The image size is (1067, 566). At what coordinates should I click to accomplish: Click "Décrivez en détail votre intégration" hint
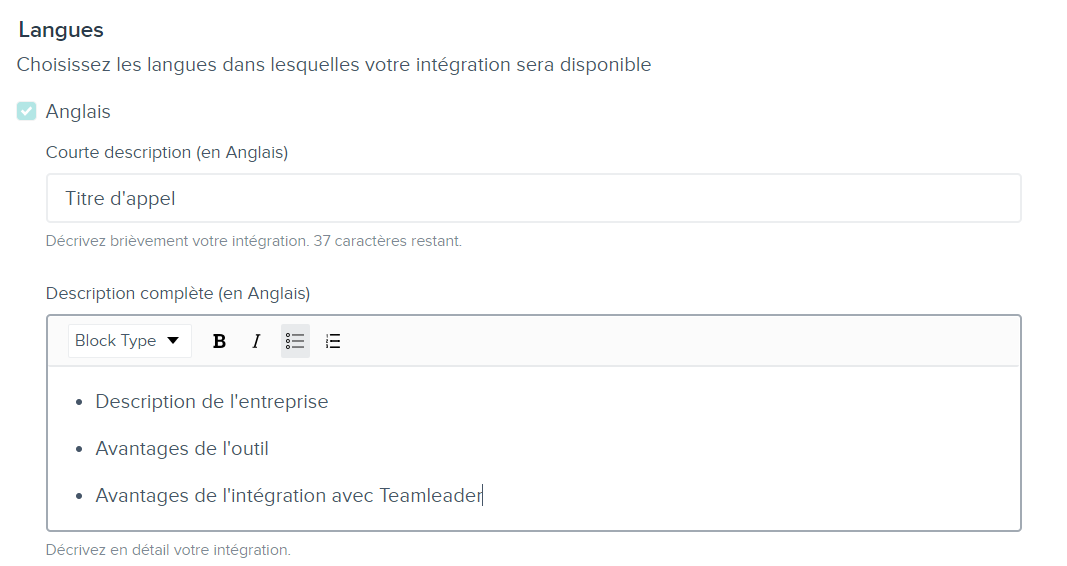pos(168,550)
